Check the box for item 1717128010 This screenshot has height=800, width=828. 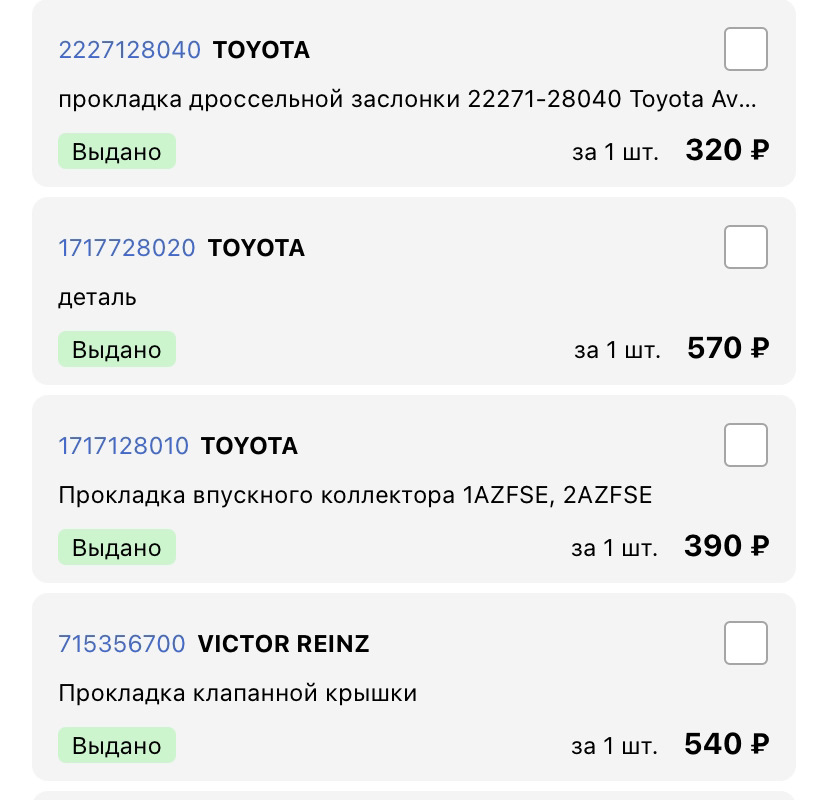745,445
